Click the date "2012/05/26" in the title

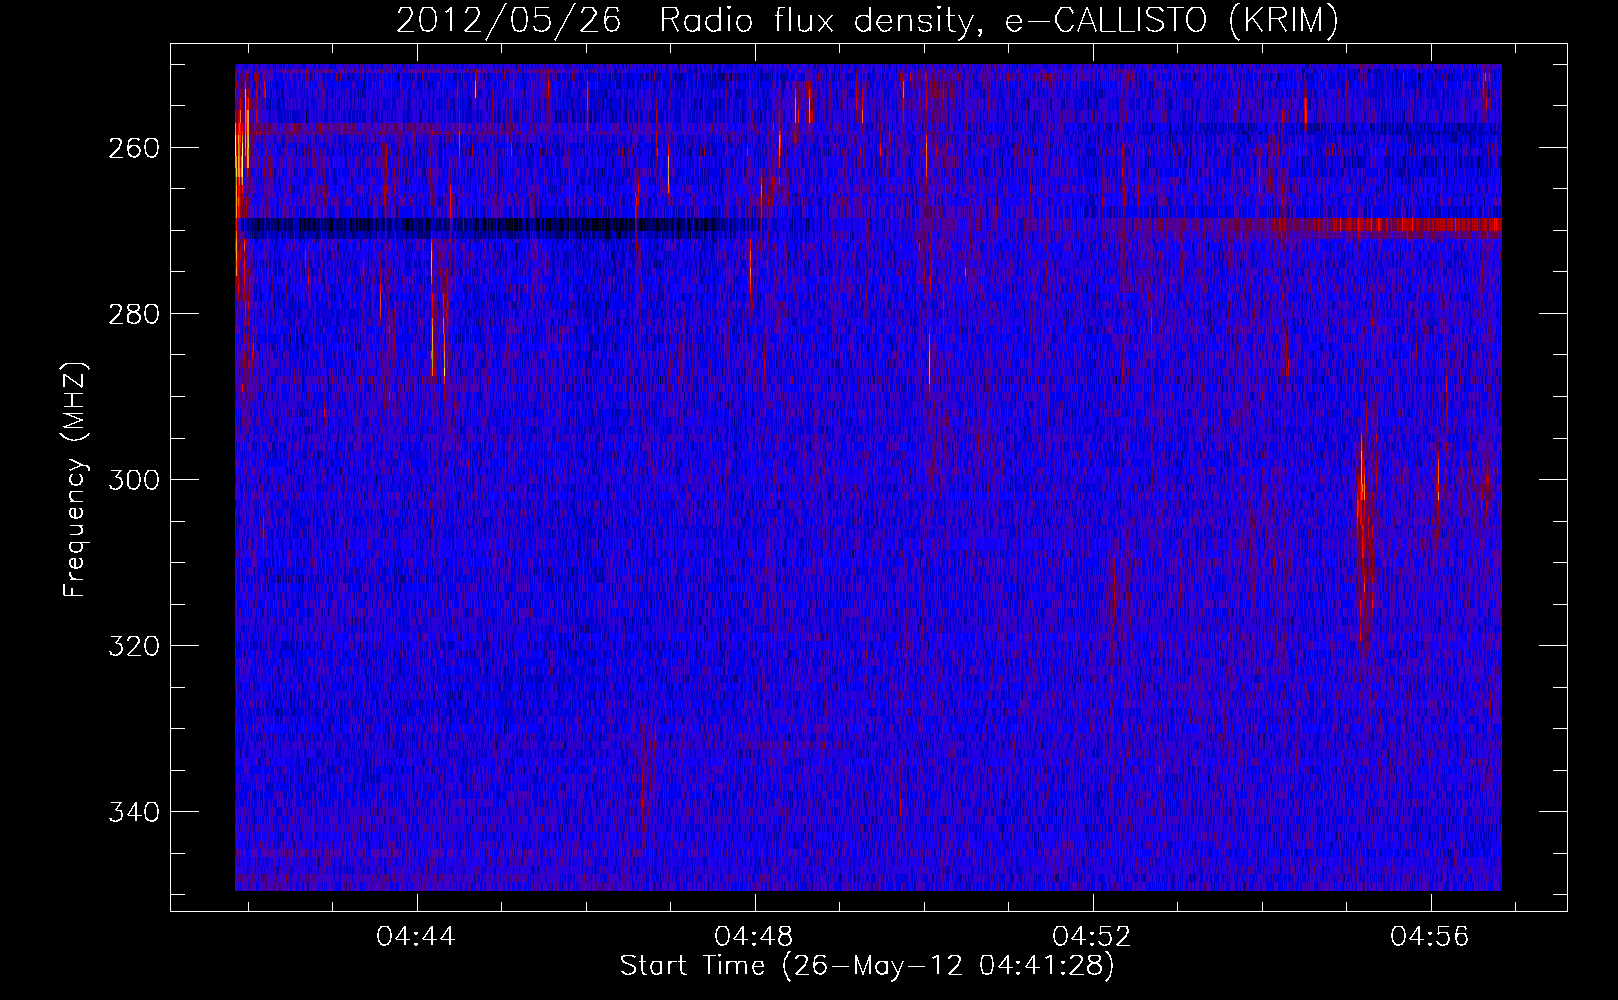click(509, 20)
